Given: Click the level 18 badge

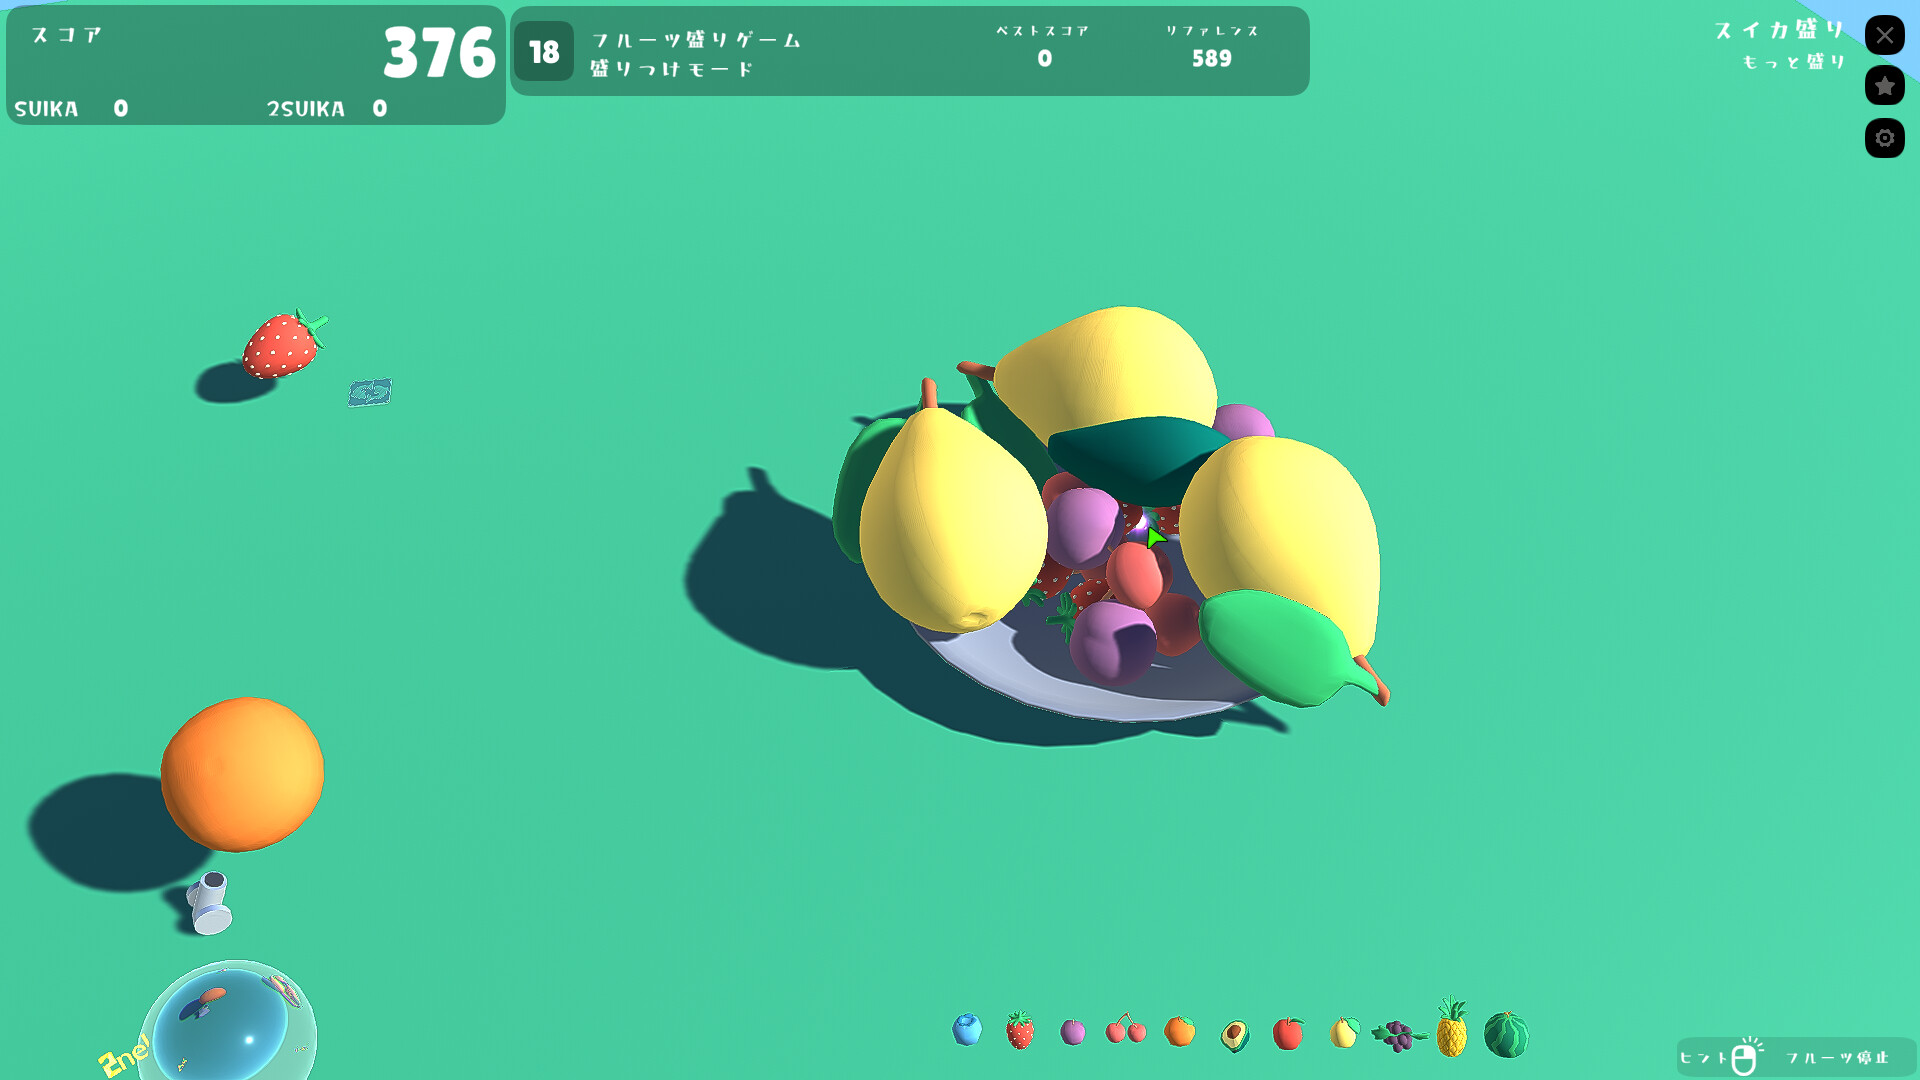Looking at the screenshot, I should [x=544, y=51].
